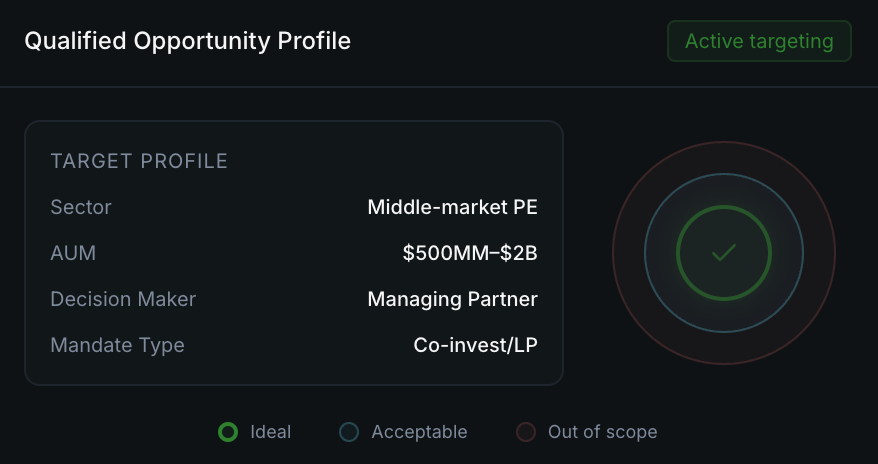Click the AUM field label

(73, 253)
